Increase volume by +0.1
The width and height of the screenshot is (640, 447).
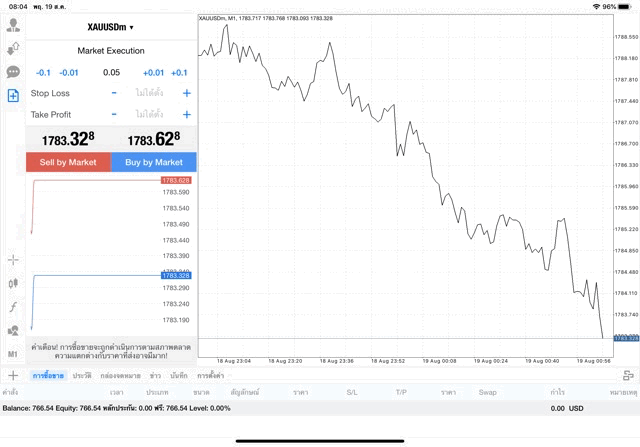click(x=179, y=72)
